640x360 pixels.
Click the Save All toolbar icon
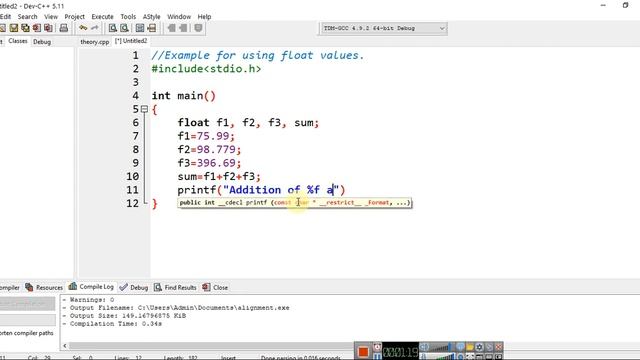pyautogui.click(x=25, y=28)
